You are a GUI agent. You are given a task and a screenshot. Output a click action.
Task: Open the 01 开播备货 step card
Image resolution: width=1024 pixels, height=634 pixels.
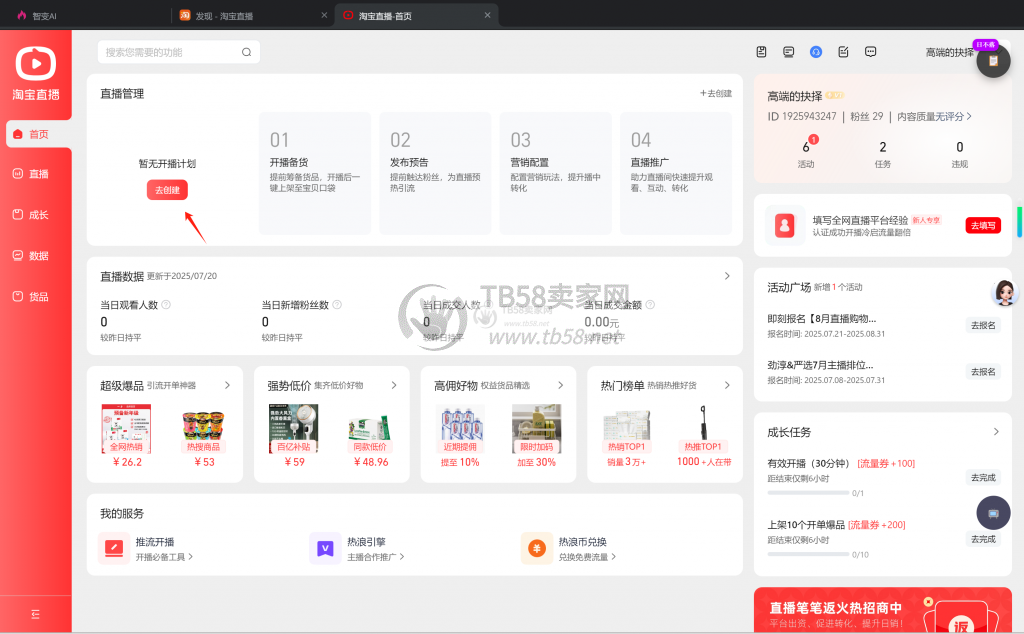tap(315, 173)
